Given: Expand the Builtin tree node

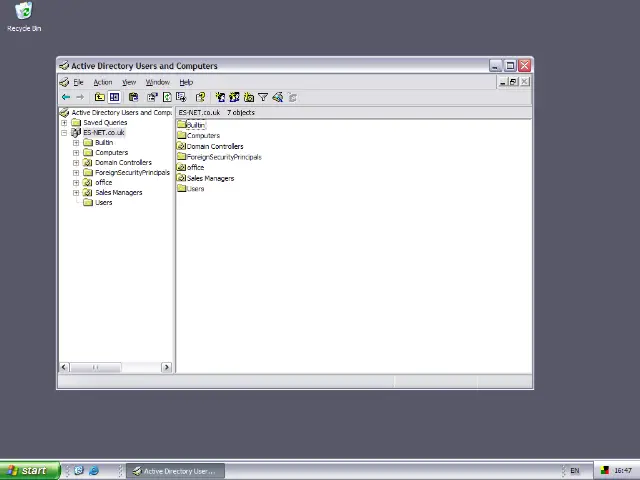Looking at the screenshot, I should (76, 142).
